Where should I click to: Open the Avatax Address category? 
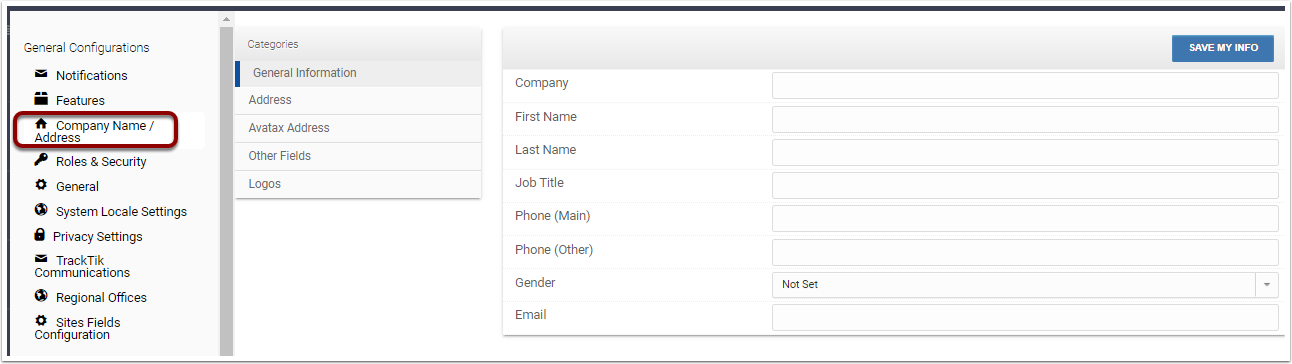(358, 128)
